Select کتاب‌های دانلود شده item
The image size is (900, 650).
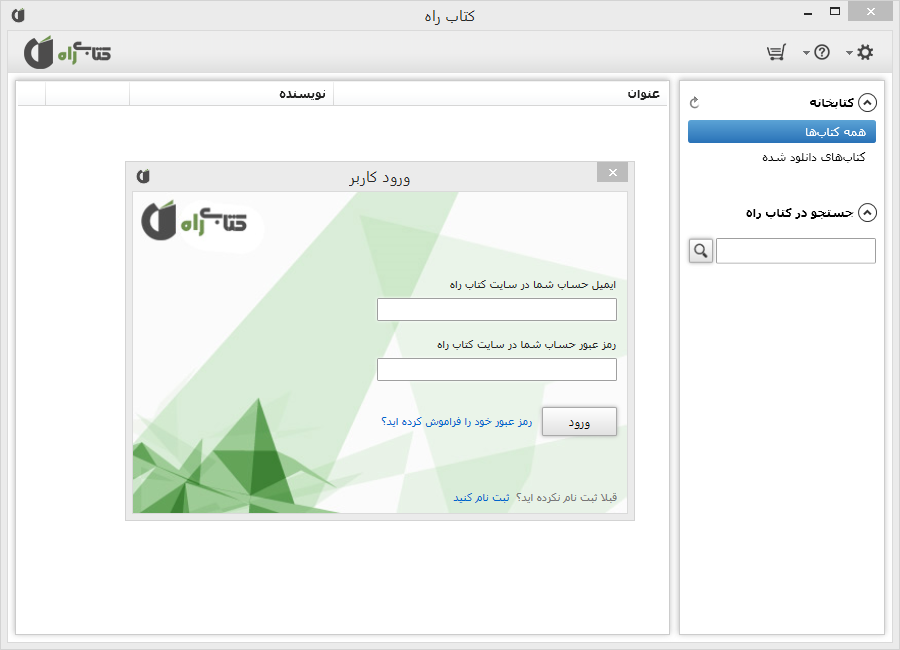click(813, 157)
